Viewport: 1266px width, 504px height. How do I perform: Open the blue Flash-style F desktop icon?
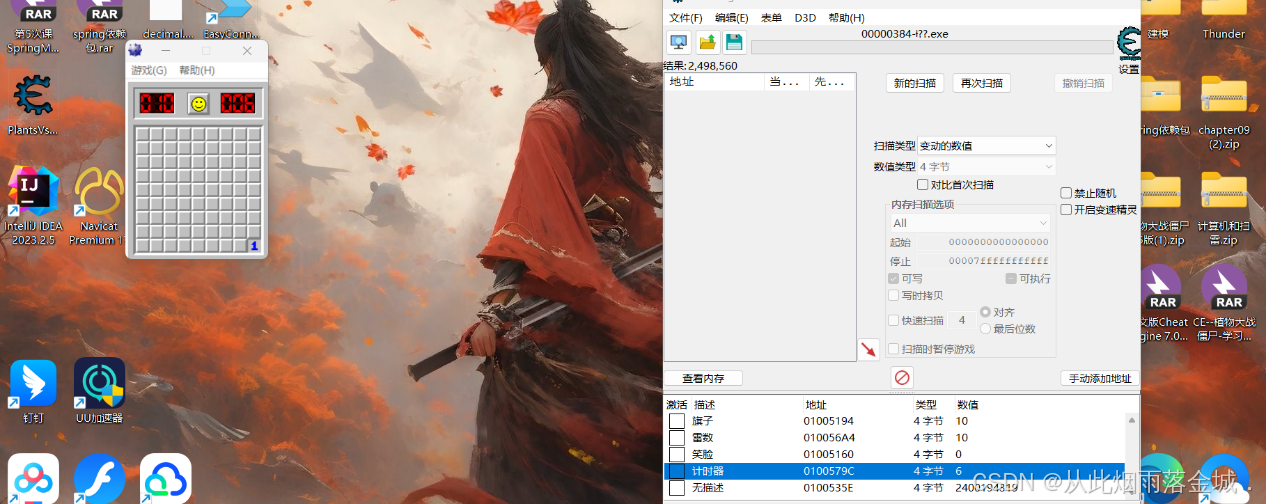(98, 478)
